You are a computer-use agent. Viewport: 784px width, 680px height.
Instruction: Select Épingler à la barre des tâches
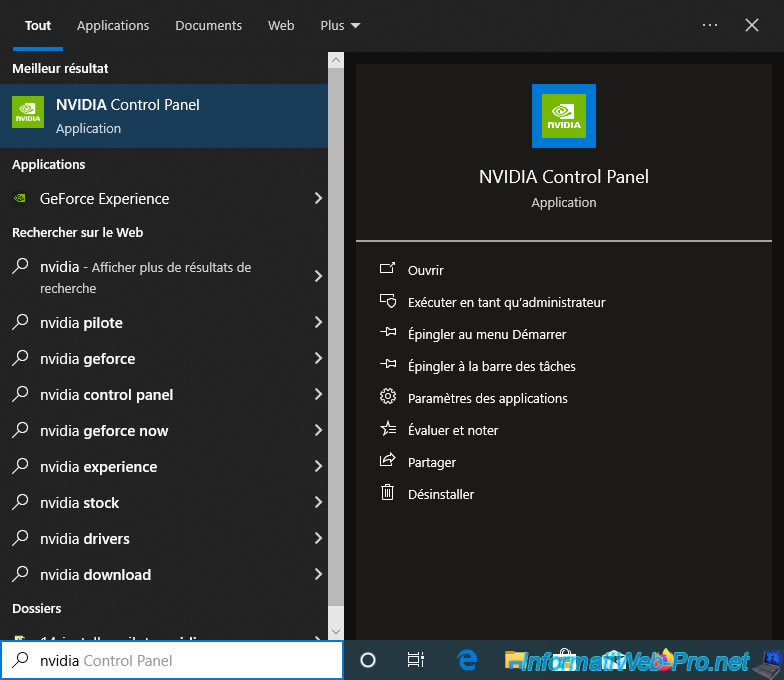(x=492, y=366)
